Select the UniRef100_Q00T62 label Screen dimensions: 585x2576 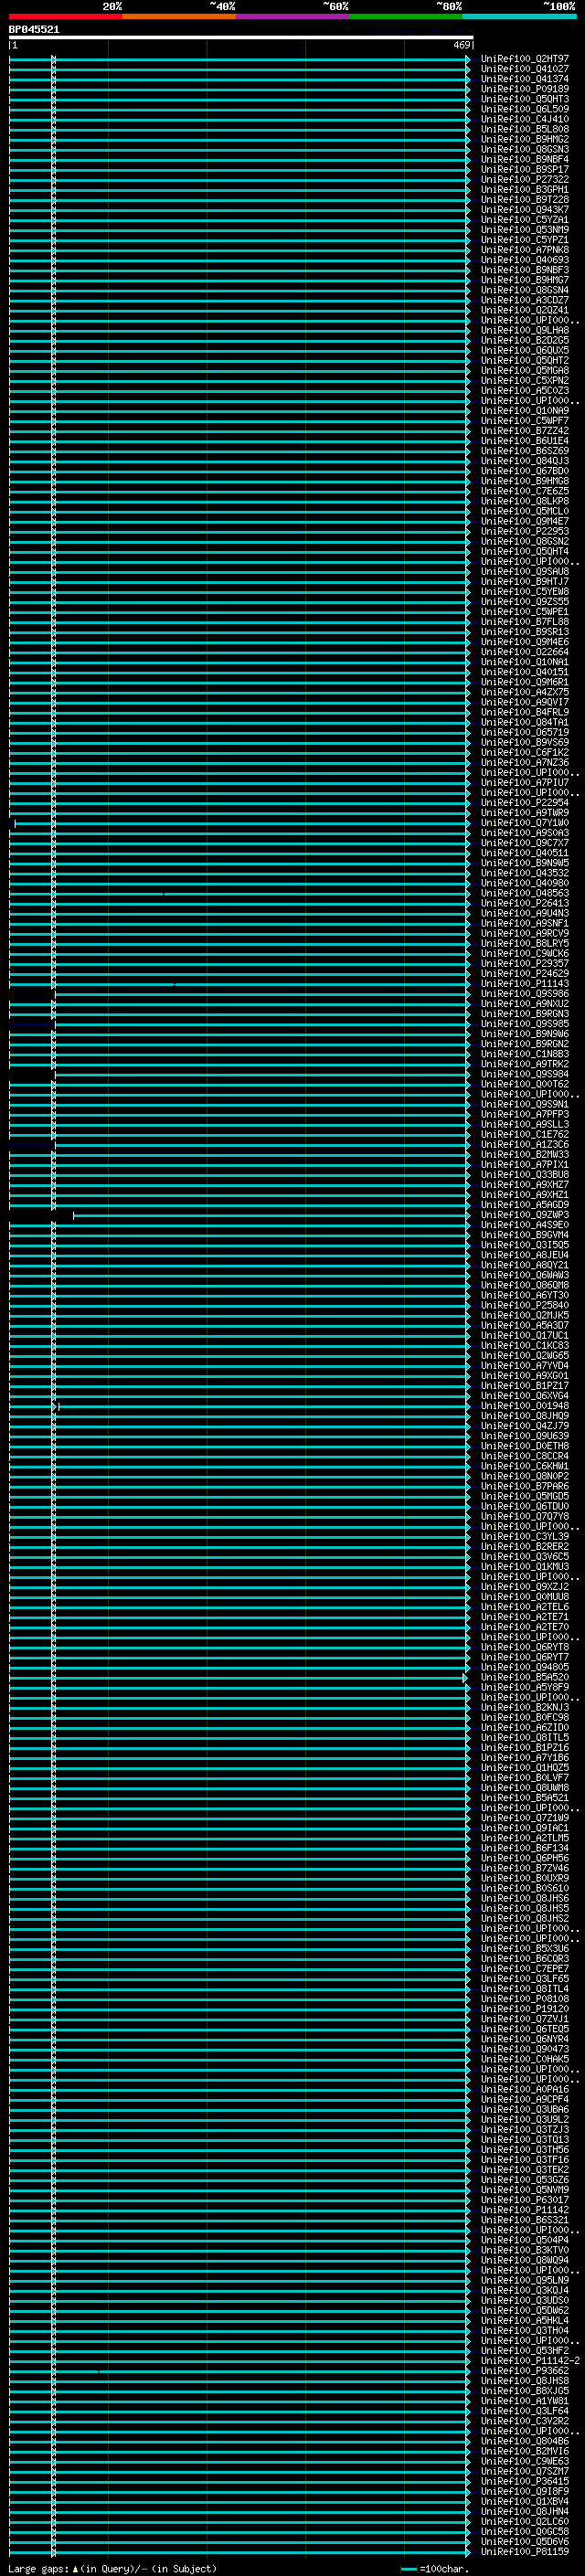[x=524, y=1084]
